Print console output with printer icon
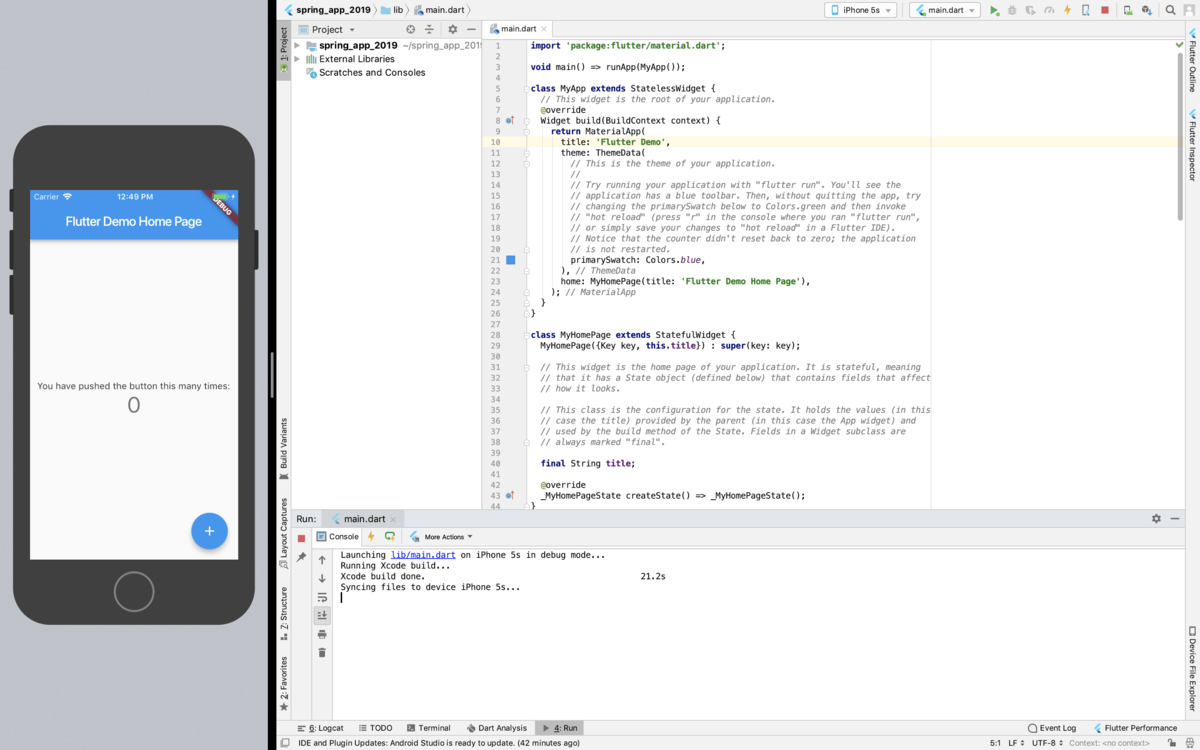Viewport: 1200px width, 750px height. click(322, 634)
